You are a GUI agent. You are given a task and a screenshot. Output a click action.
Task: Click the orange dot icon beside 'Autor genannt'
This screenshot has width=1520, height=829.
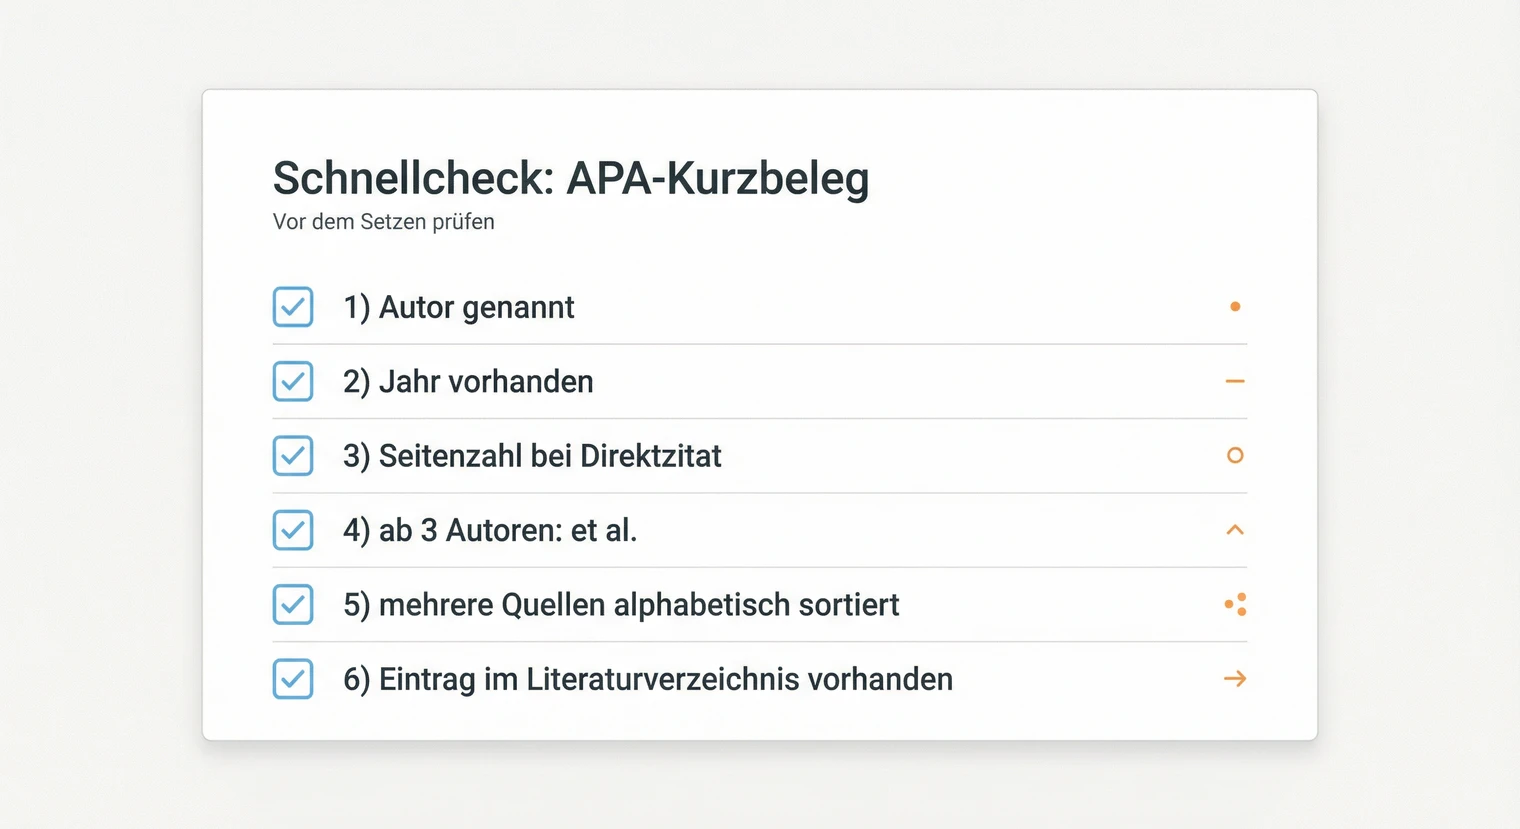coord(1235,307)
